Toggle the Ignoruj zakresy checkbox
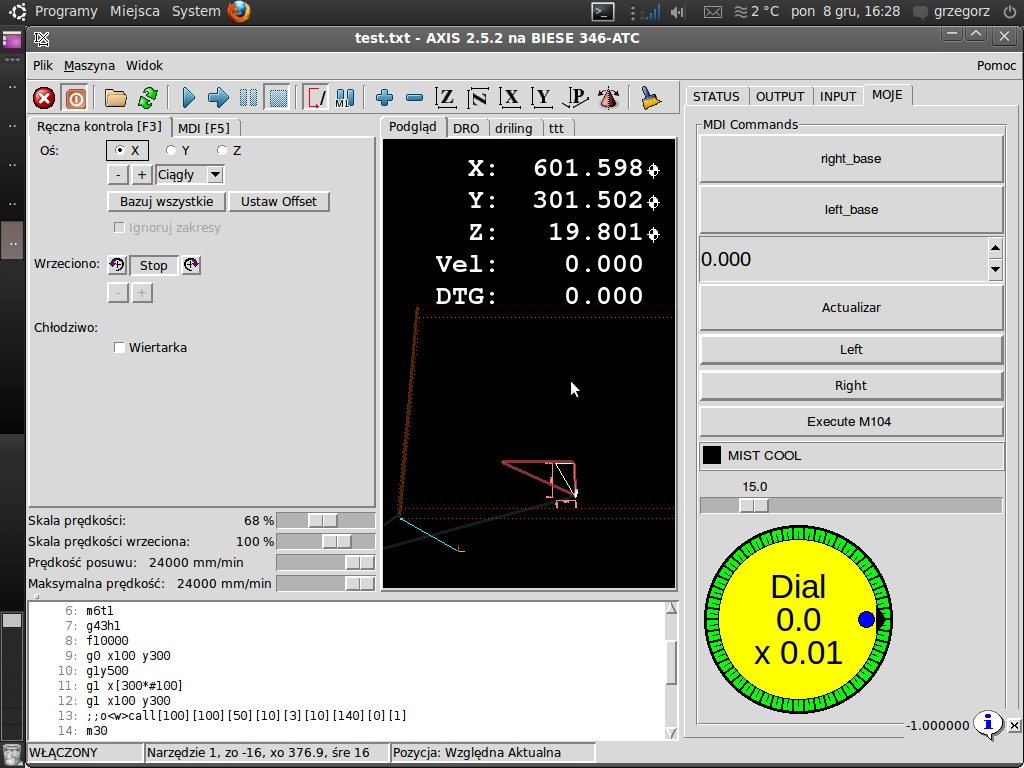Image resolution: width=1024 pixels, height=768 pixels. click(119, 227)
